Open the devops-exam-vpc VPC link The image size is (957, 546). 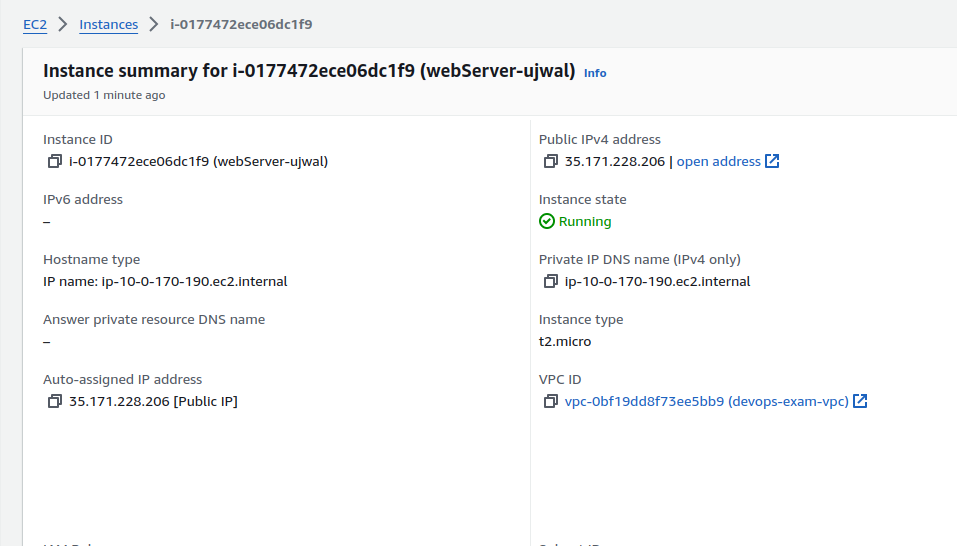pyautogui.click(x=706, y=401)
